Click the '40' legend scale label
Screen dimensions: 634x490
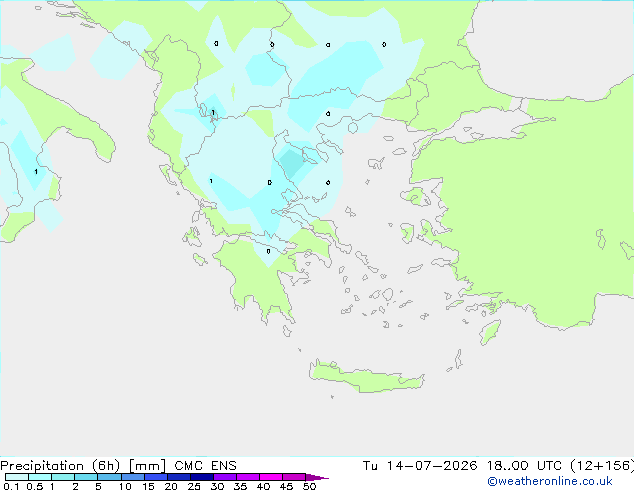[x=263, y=486]
